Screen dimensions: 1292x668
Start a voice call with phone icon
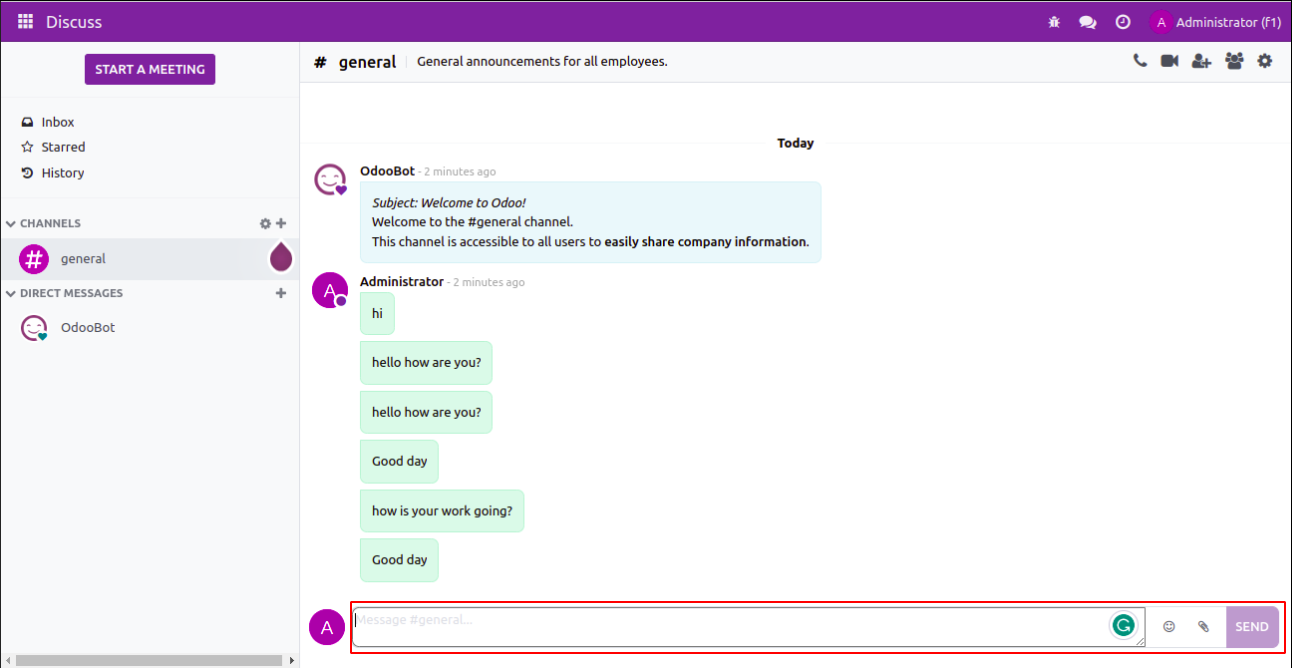click(1140, 61)
